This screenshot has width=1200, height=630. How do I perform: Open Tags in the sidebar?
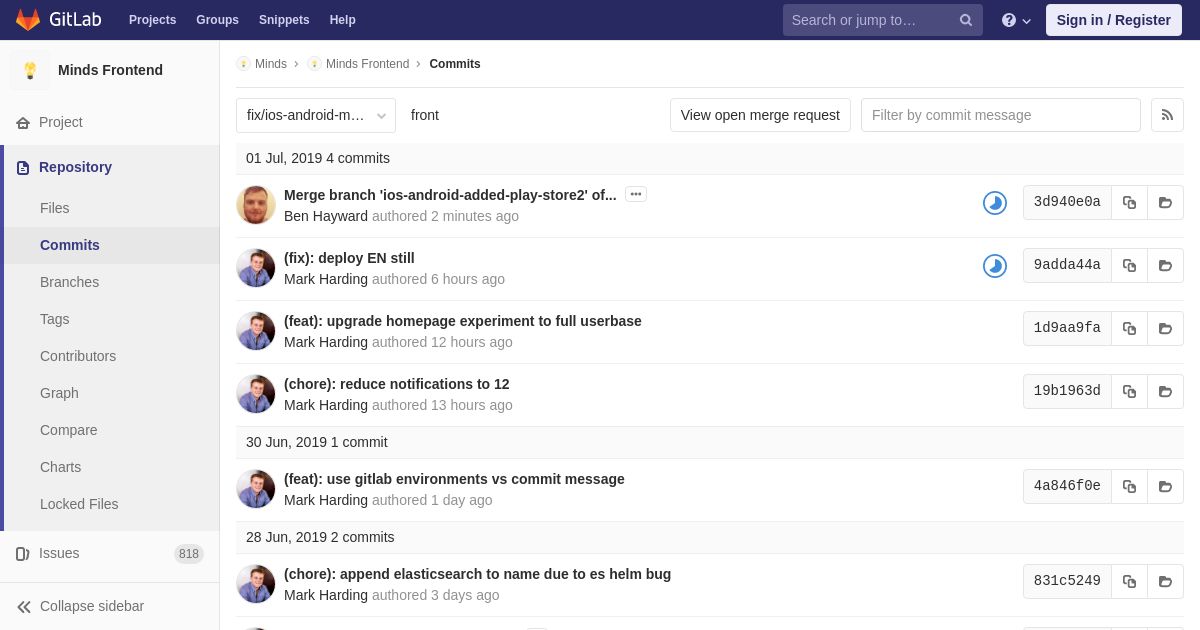pos(55,319)
